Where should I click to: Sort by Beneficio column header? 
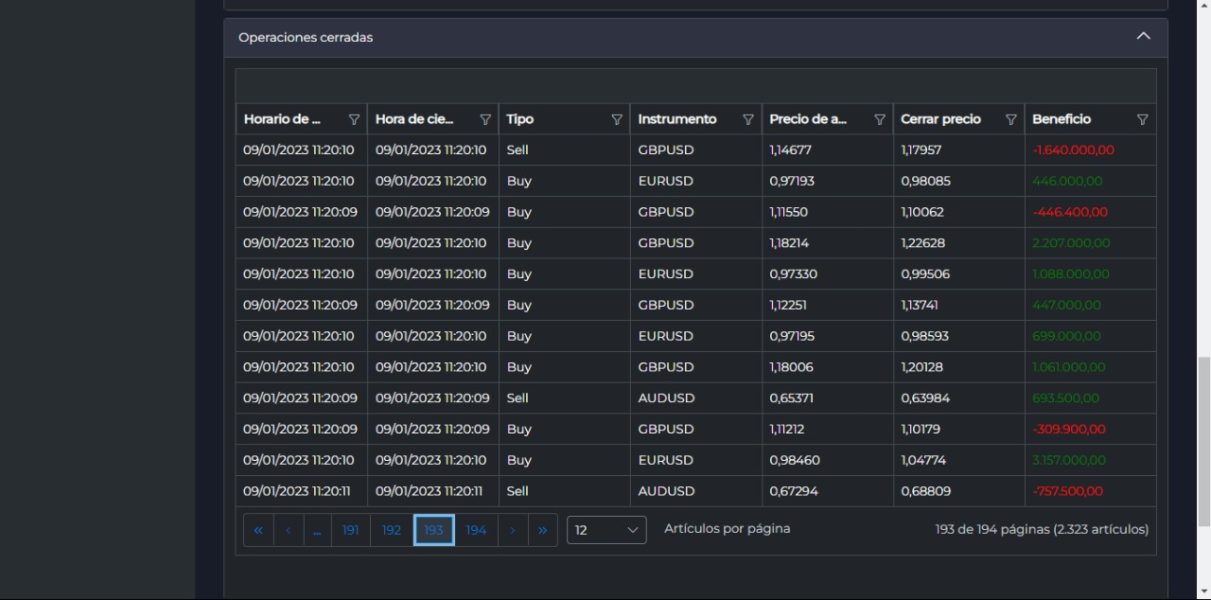1061,119
